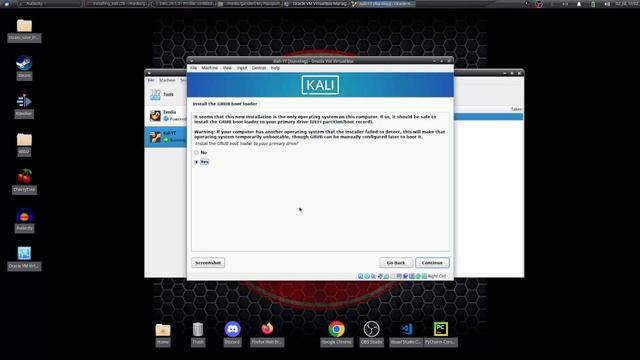Image resolution: width=640 pixels, height=360 pixels.
Task: Click the battery tray icon
Action: [593, 4]
